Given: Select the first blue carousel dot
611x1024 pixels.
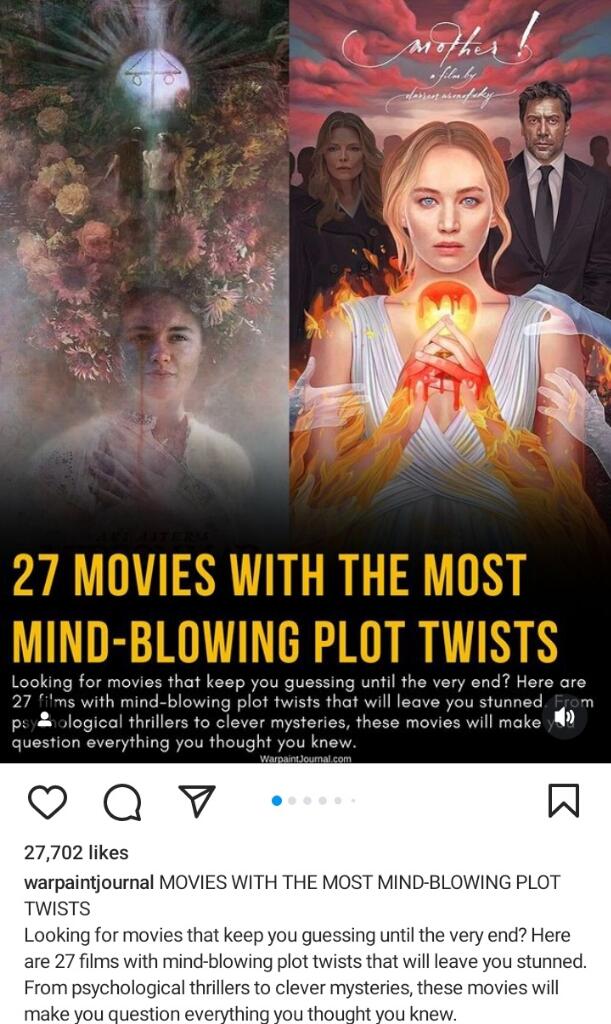Looking at the screenshot, I should [277, 801].
